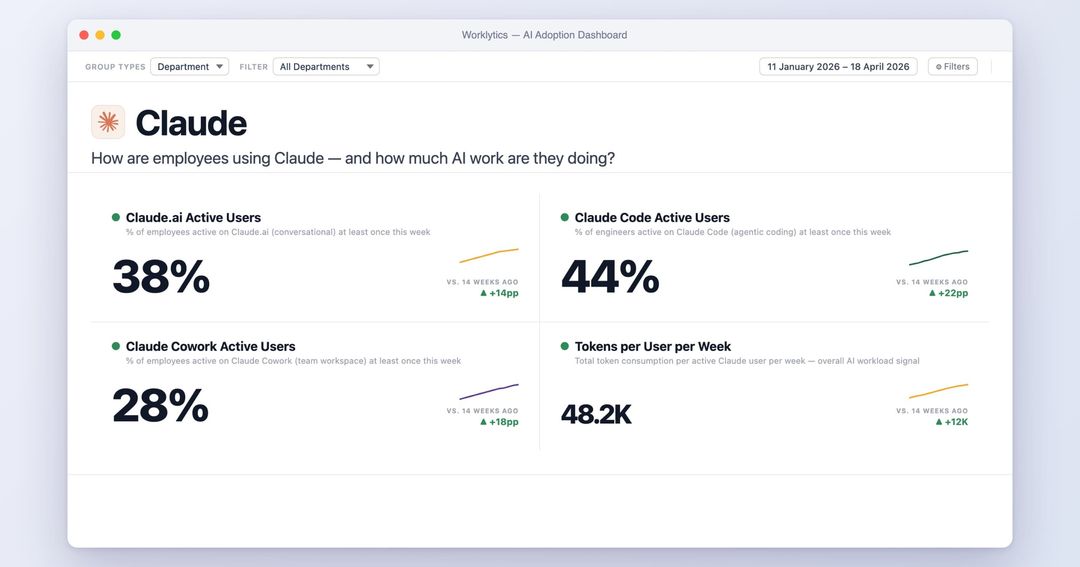
Task: Click the description starting "% of engineers active on Claude Code"
Action: pos(733,232)
